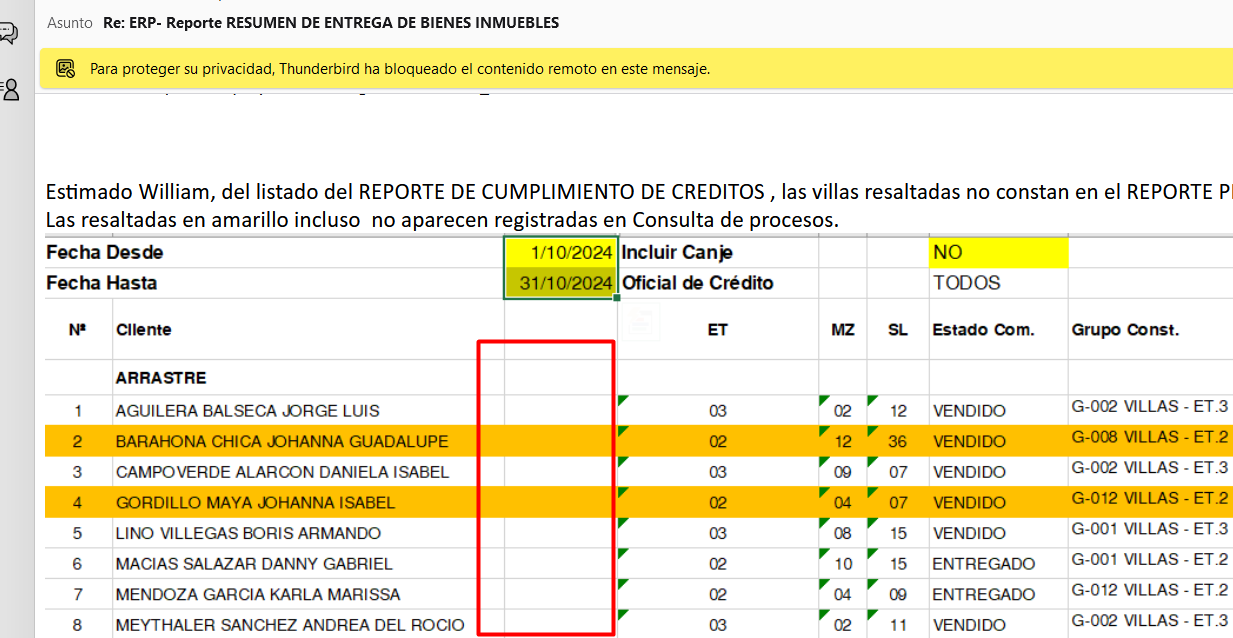Viewport: 1233px width, 638px height.
Task: Click highlighted row BARAHONA CHICA JOHANNA GUADALUPE
Action: click(x=282, y=441)
